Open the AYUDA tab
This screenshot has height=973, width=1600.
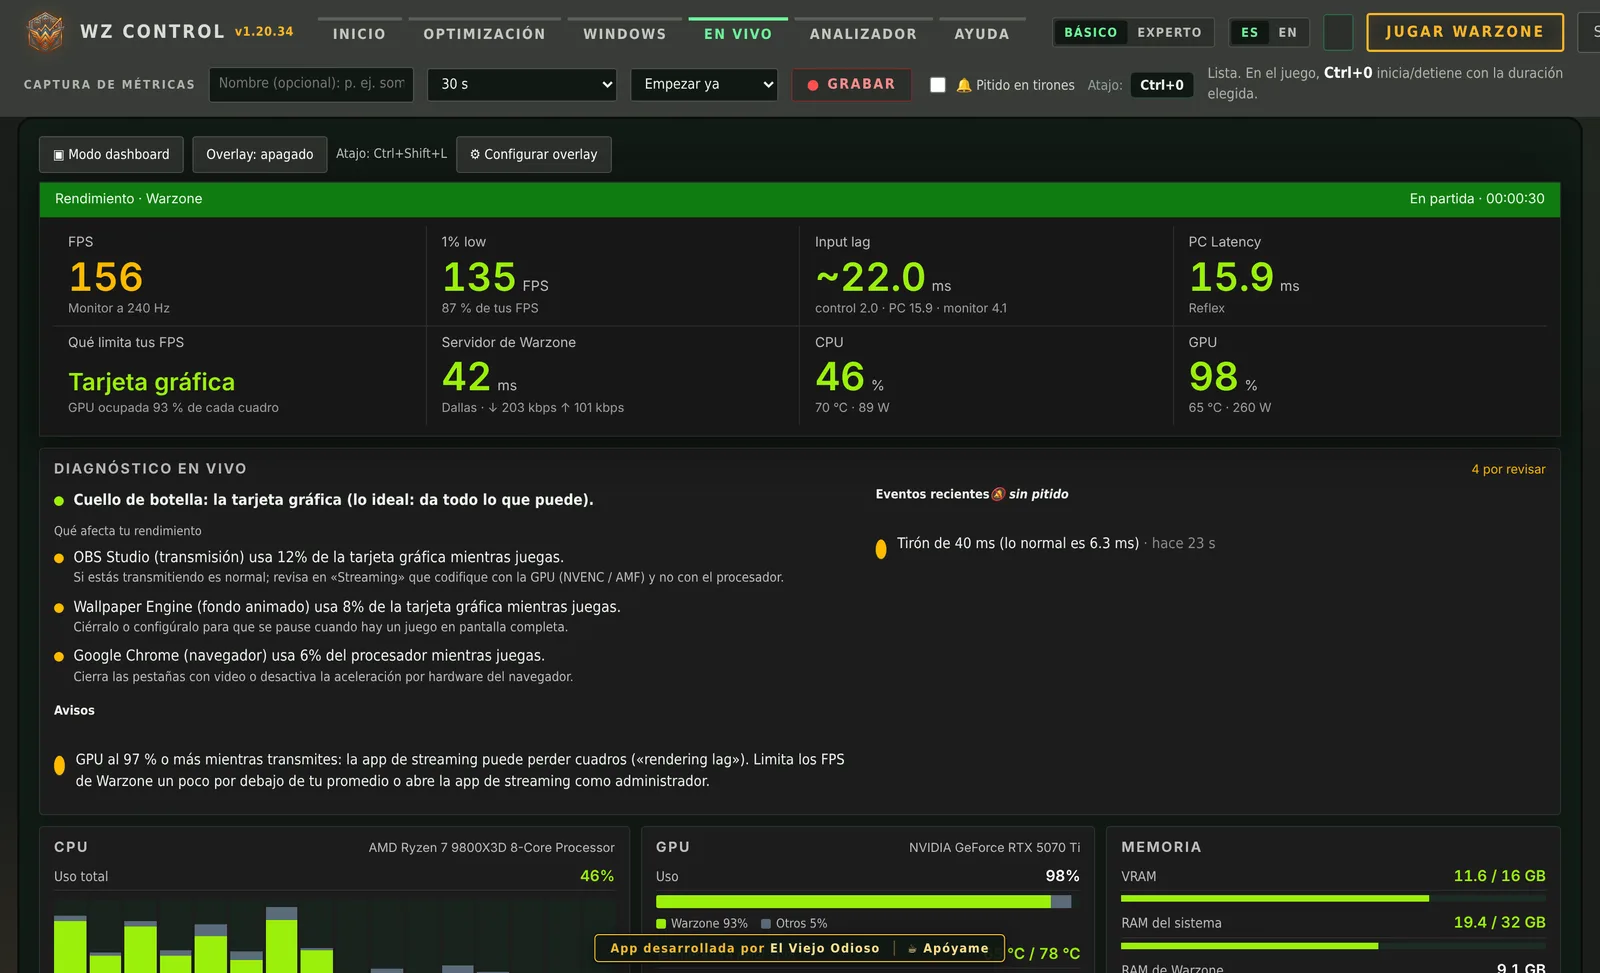(x=982, y=34)
